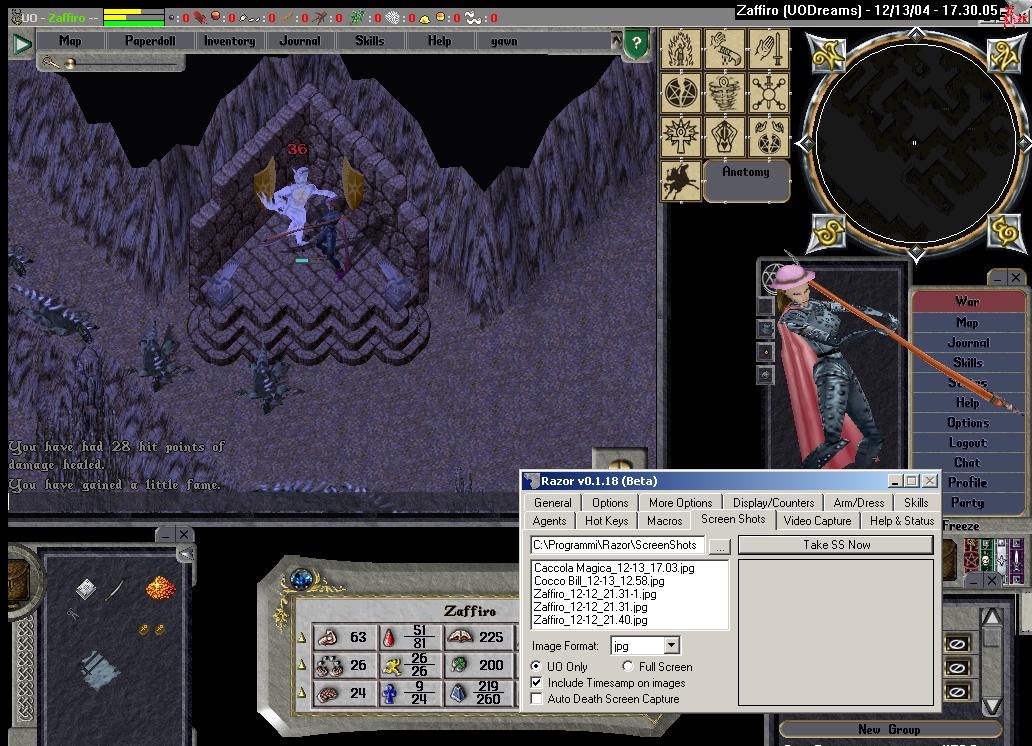This screenshot has height=746, width=1032.
Task: Click the New Group button
Action: pos(889,729)
